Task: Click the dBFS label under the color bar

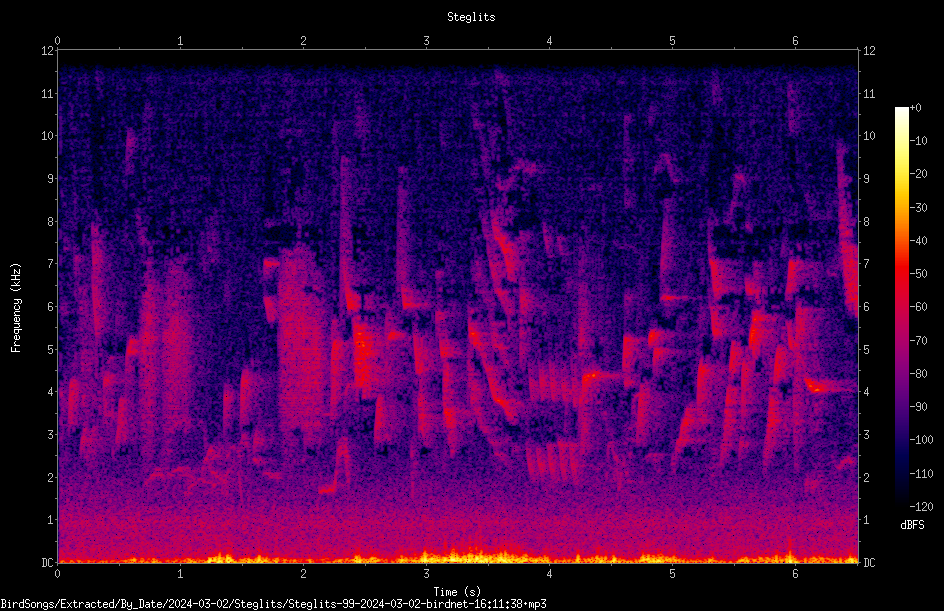Action: pos(912,525)
